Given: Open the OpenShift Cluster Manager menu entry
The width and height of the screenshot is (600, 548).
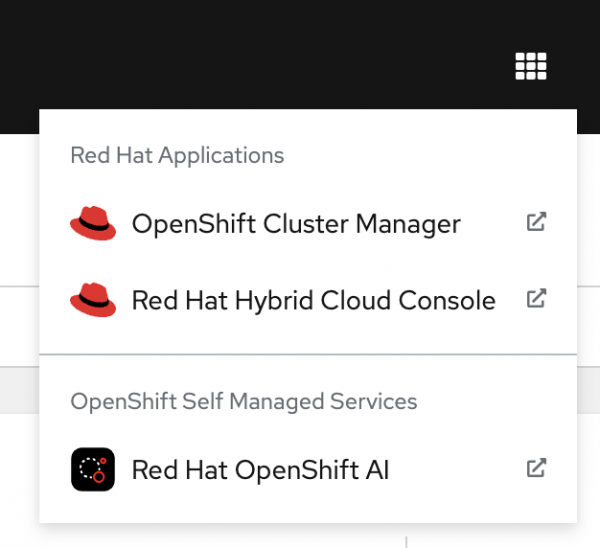Looking at the screenshot, I should [x=296, y=224].
